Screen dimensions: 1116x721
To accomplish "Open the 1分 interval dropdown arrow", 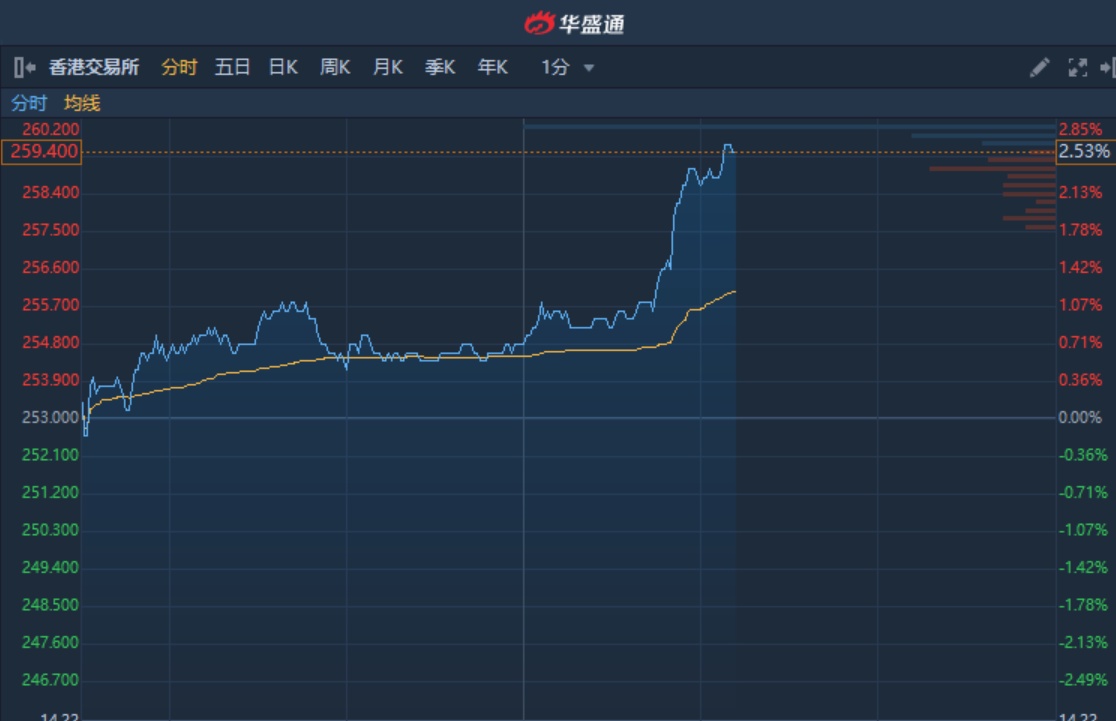I will pos(589,68).
